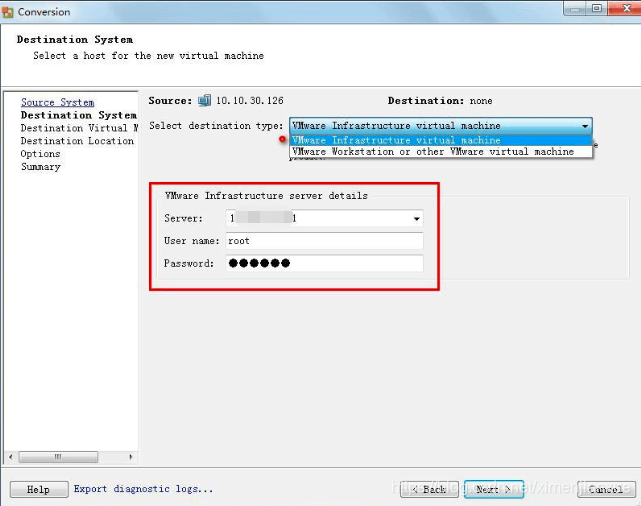The image size is (641, 506).
Task: Click the Help button
Action: [39, 489]
